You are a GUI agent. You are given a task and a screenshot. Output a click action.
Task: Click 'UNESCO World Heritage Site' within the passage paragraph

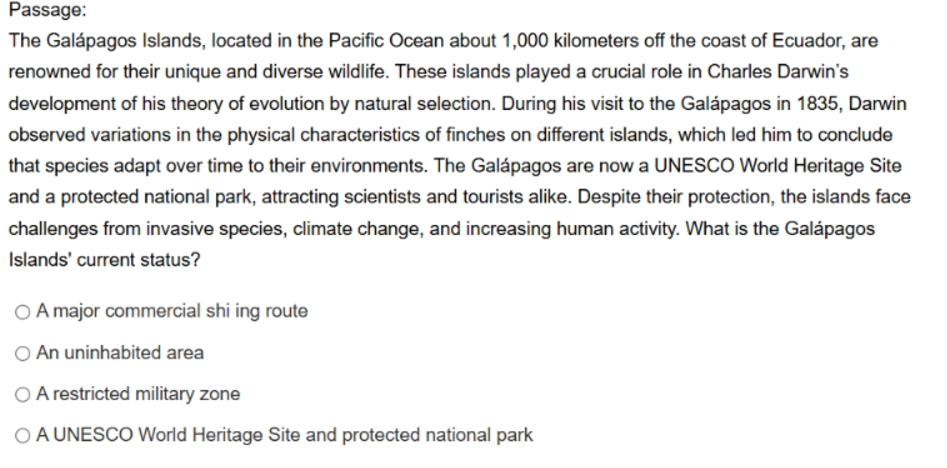coord(778,166)
